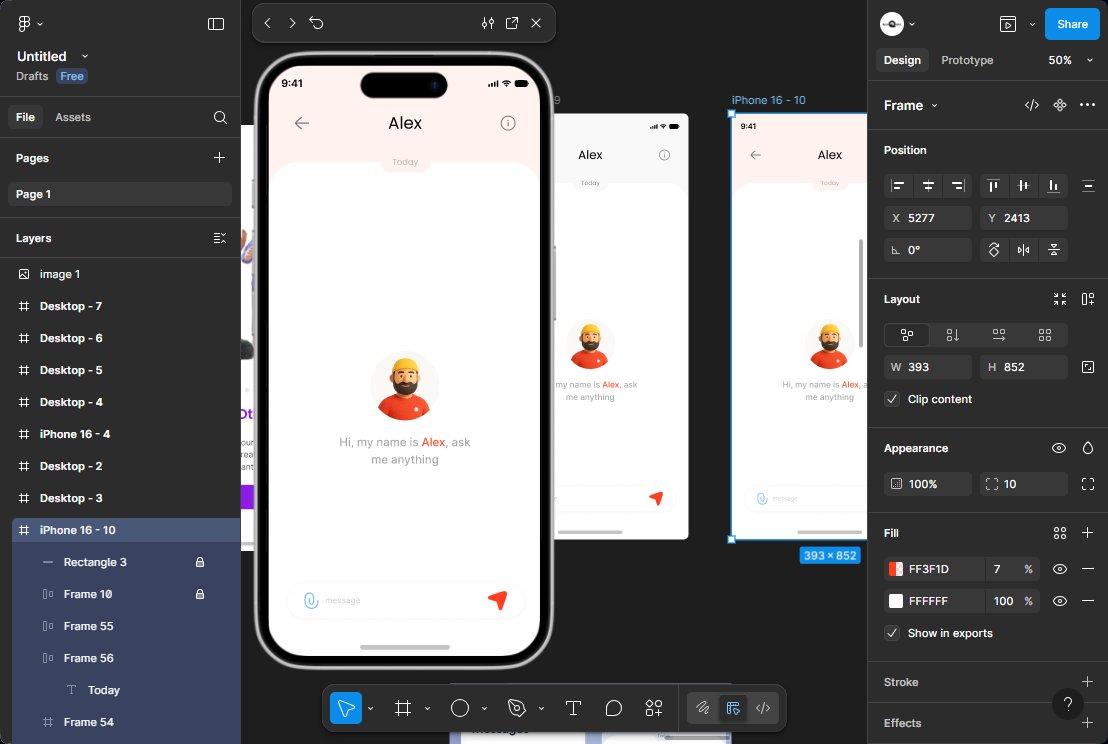Select the vertical auto layout option
The width and height of the screenshot is (1108, 744).
(x=953, y=335)
